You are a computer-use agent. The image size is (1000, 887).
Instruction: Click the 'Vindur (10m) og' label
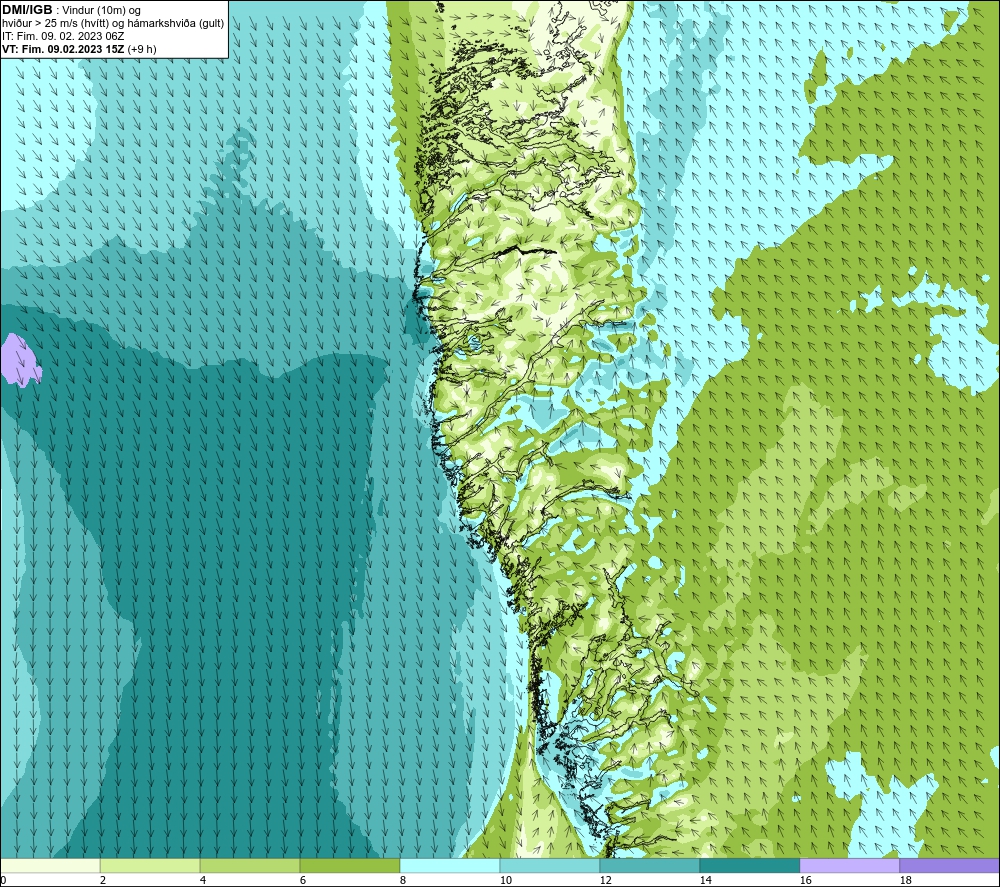pyautogui.click(x=101, y=11)
